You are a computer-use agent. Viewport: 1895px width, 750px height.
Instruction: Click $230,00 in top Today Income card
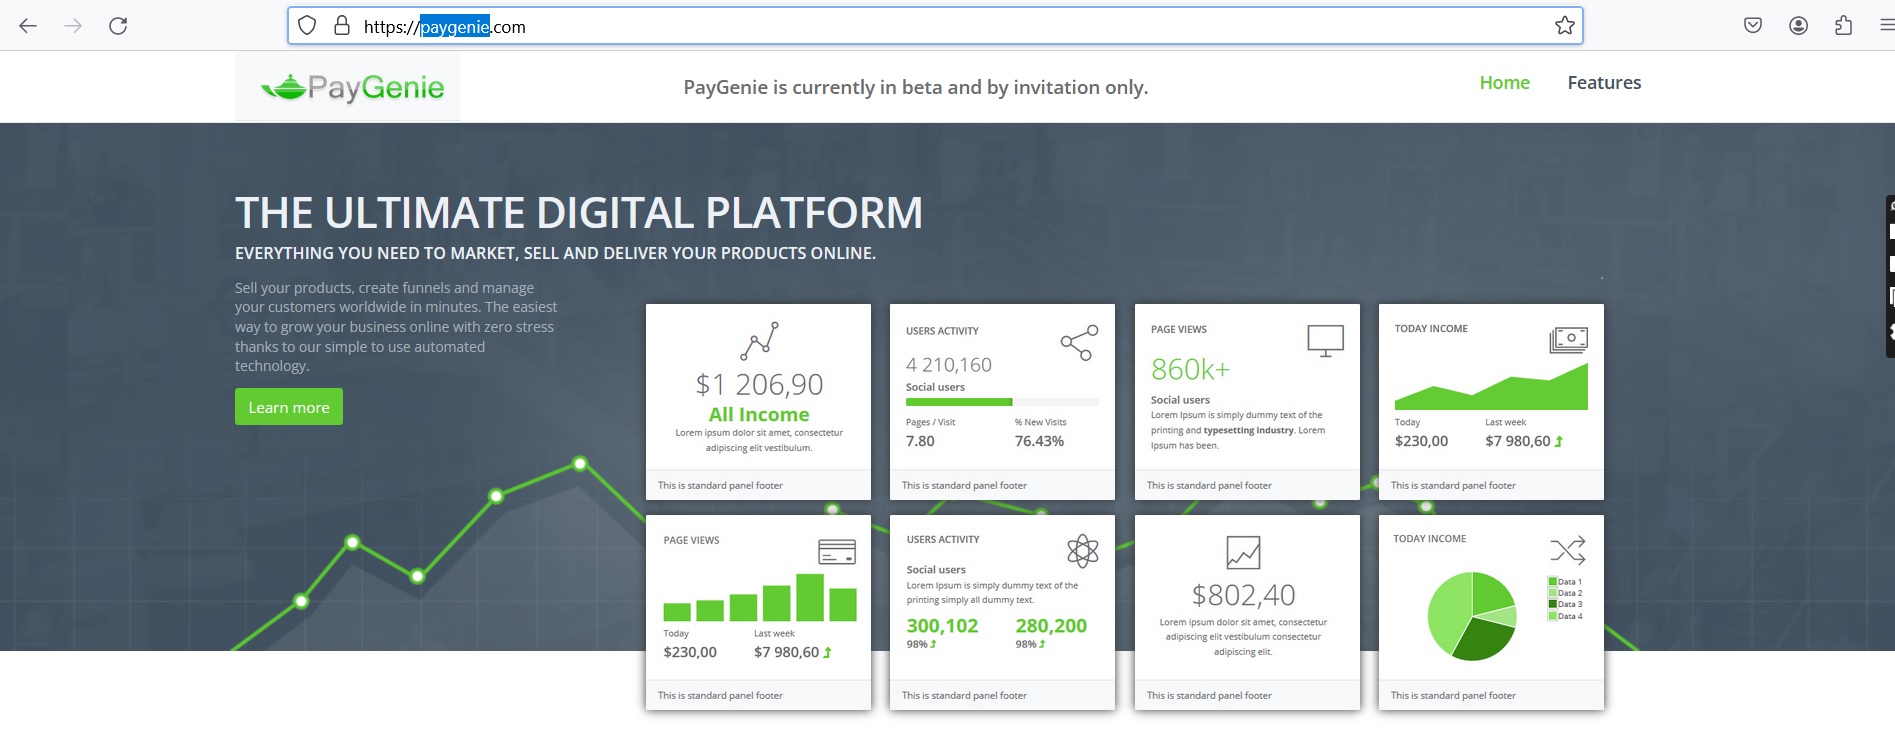coord(1421,441)
